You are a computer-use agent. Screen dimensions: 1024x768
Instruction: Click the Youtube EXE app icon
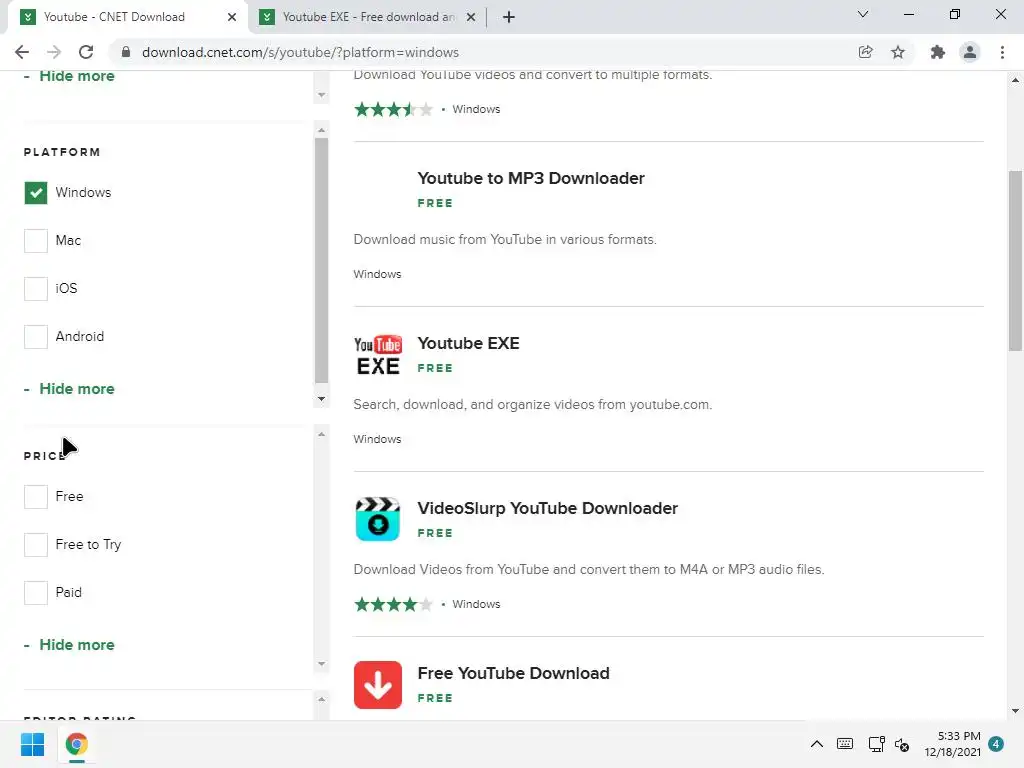point(377,355)
